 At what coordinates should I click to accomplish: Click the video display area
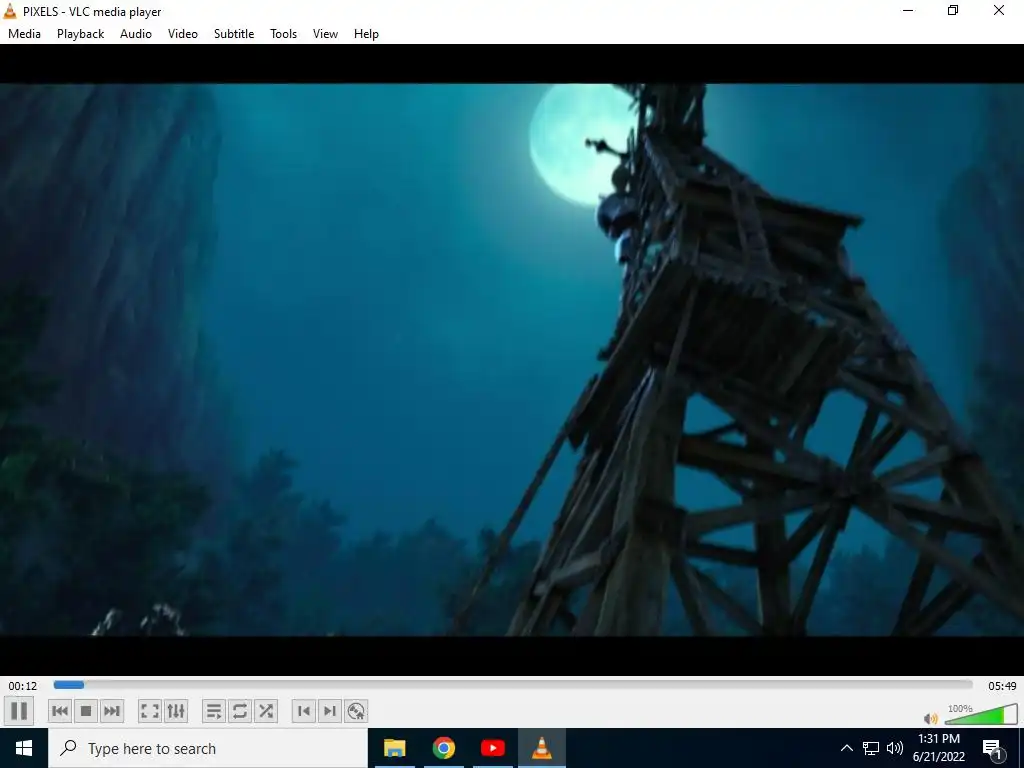pyautogui.click(x=512, y=359)
